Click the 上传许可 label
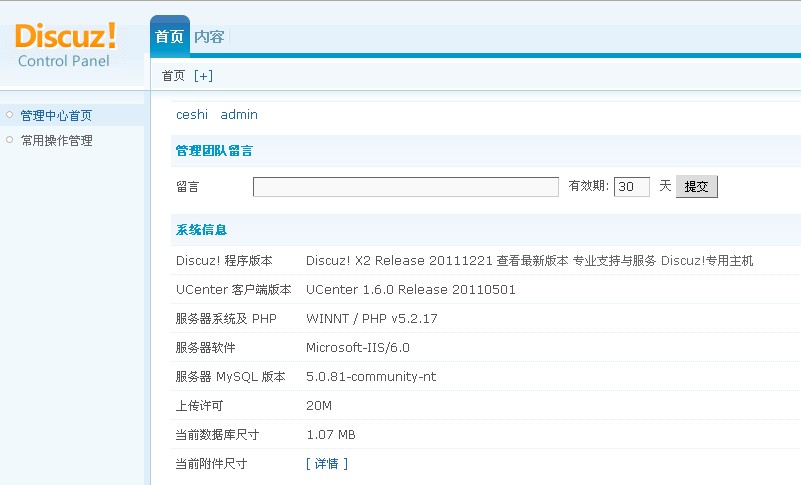This screenshot has width=801, height=485. tap(199, 406)
